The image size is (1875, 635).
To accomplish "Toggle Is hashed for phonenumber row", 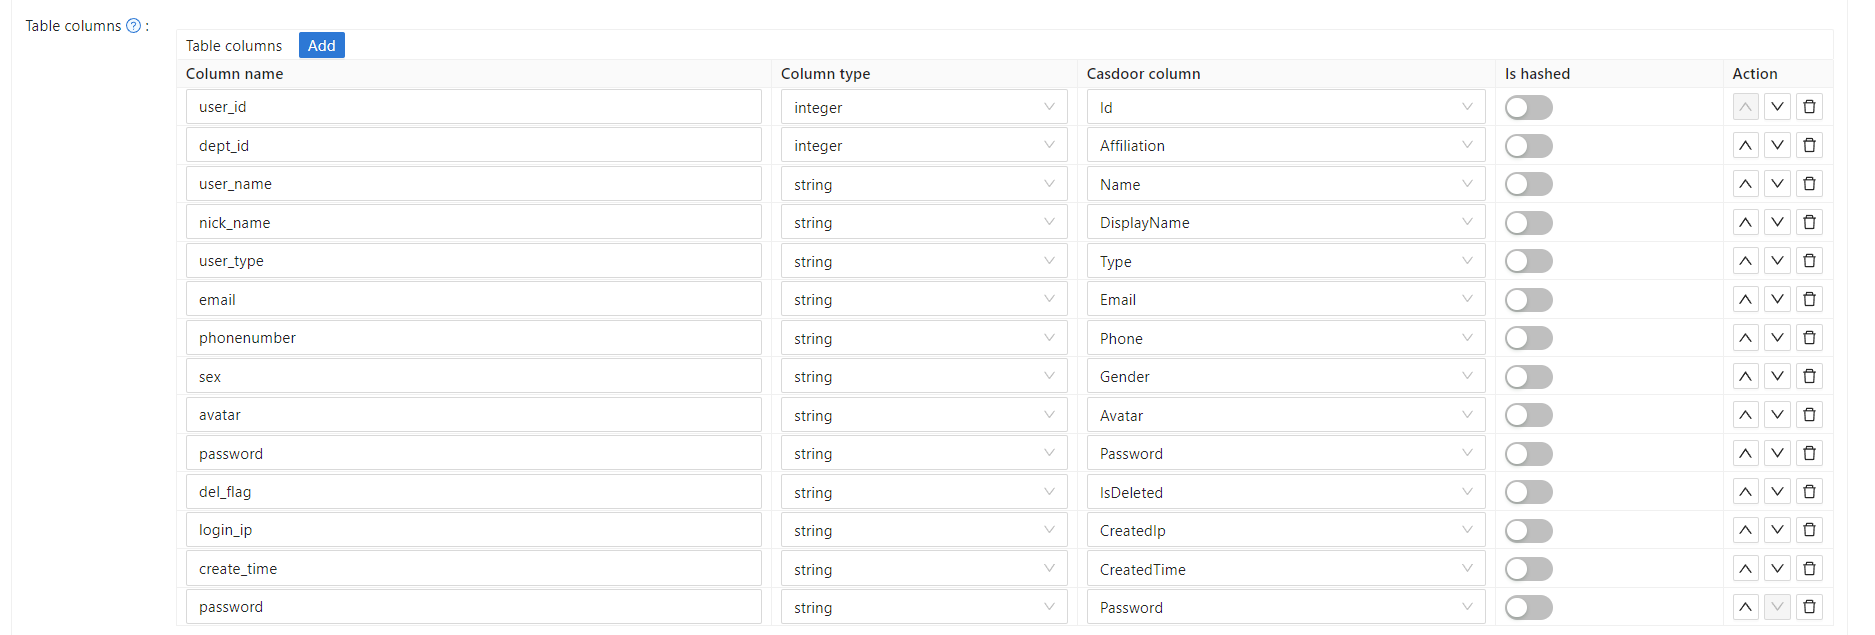I will 1528,338.
